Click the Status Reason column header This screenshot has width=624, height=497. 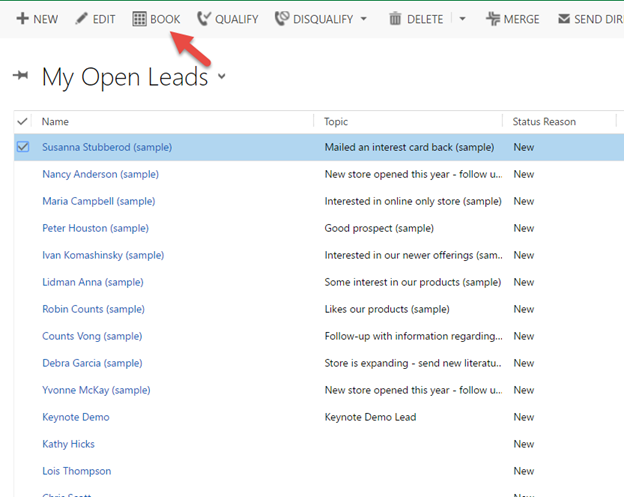click(544, 121)
